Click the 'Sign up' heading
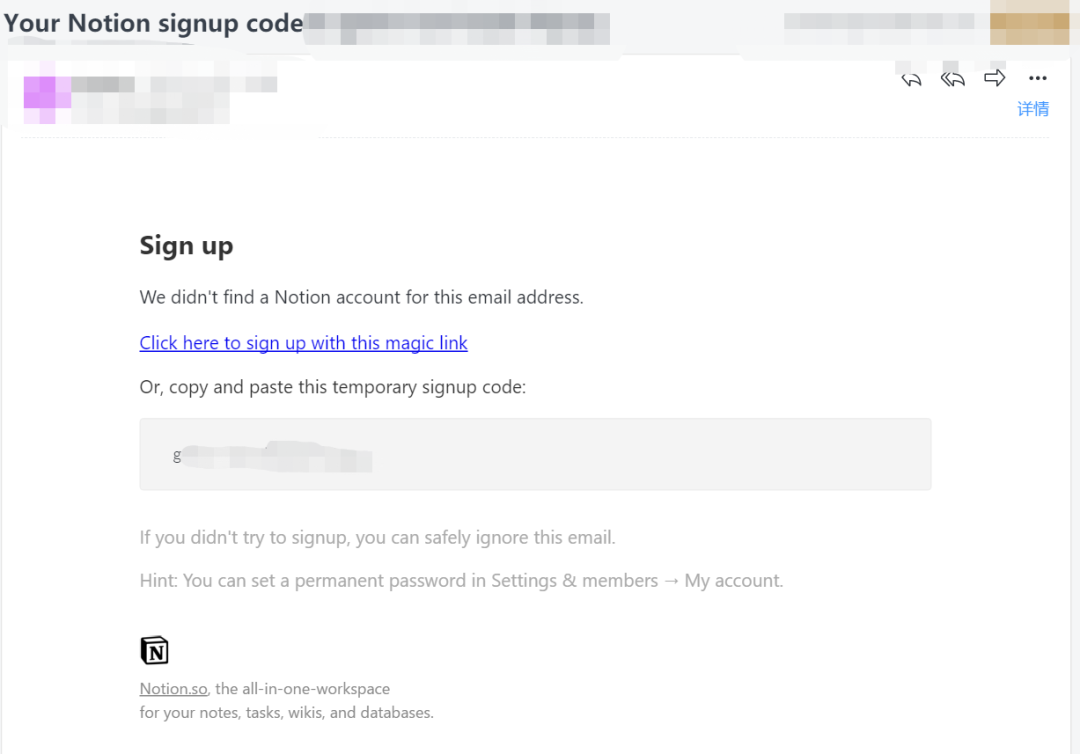 [x=186, y=246]
